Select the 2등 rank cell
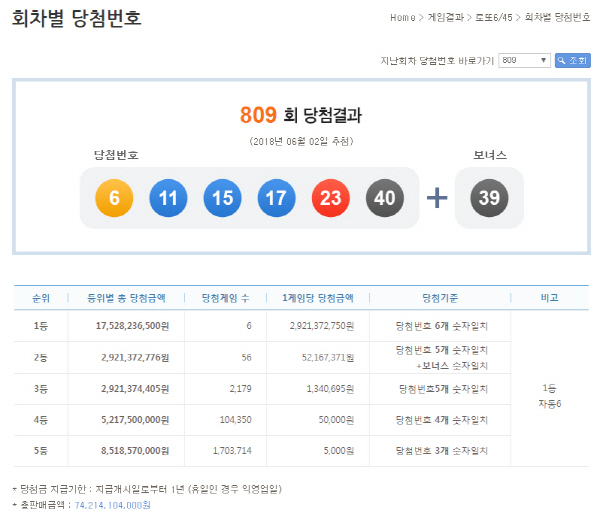The height and width of the screenshot is (512, 600). tap(41, 358)
